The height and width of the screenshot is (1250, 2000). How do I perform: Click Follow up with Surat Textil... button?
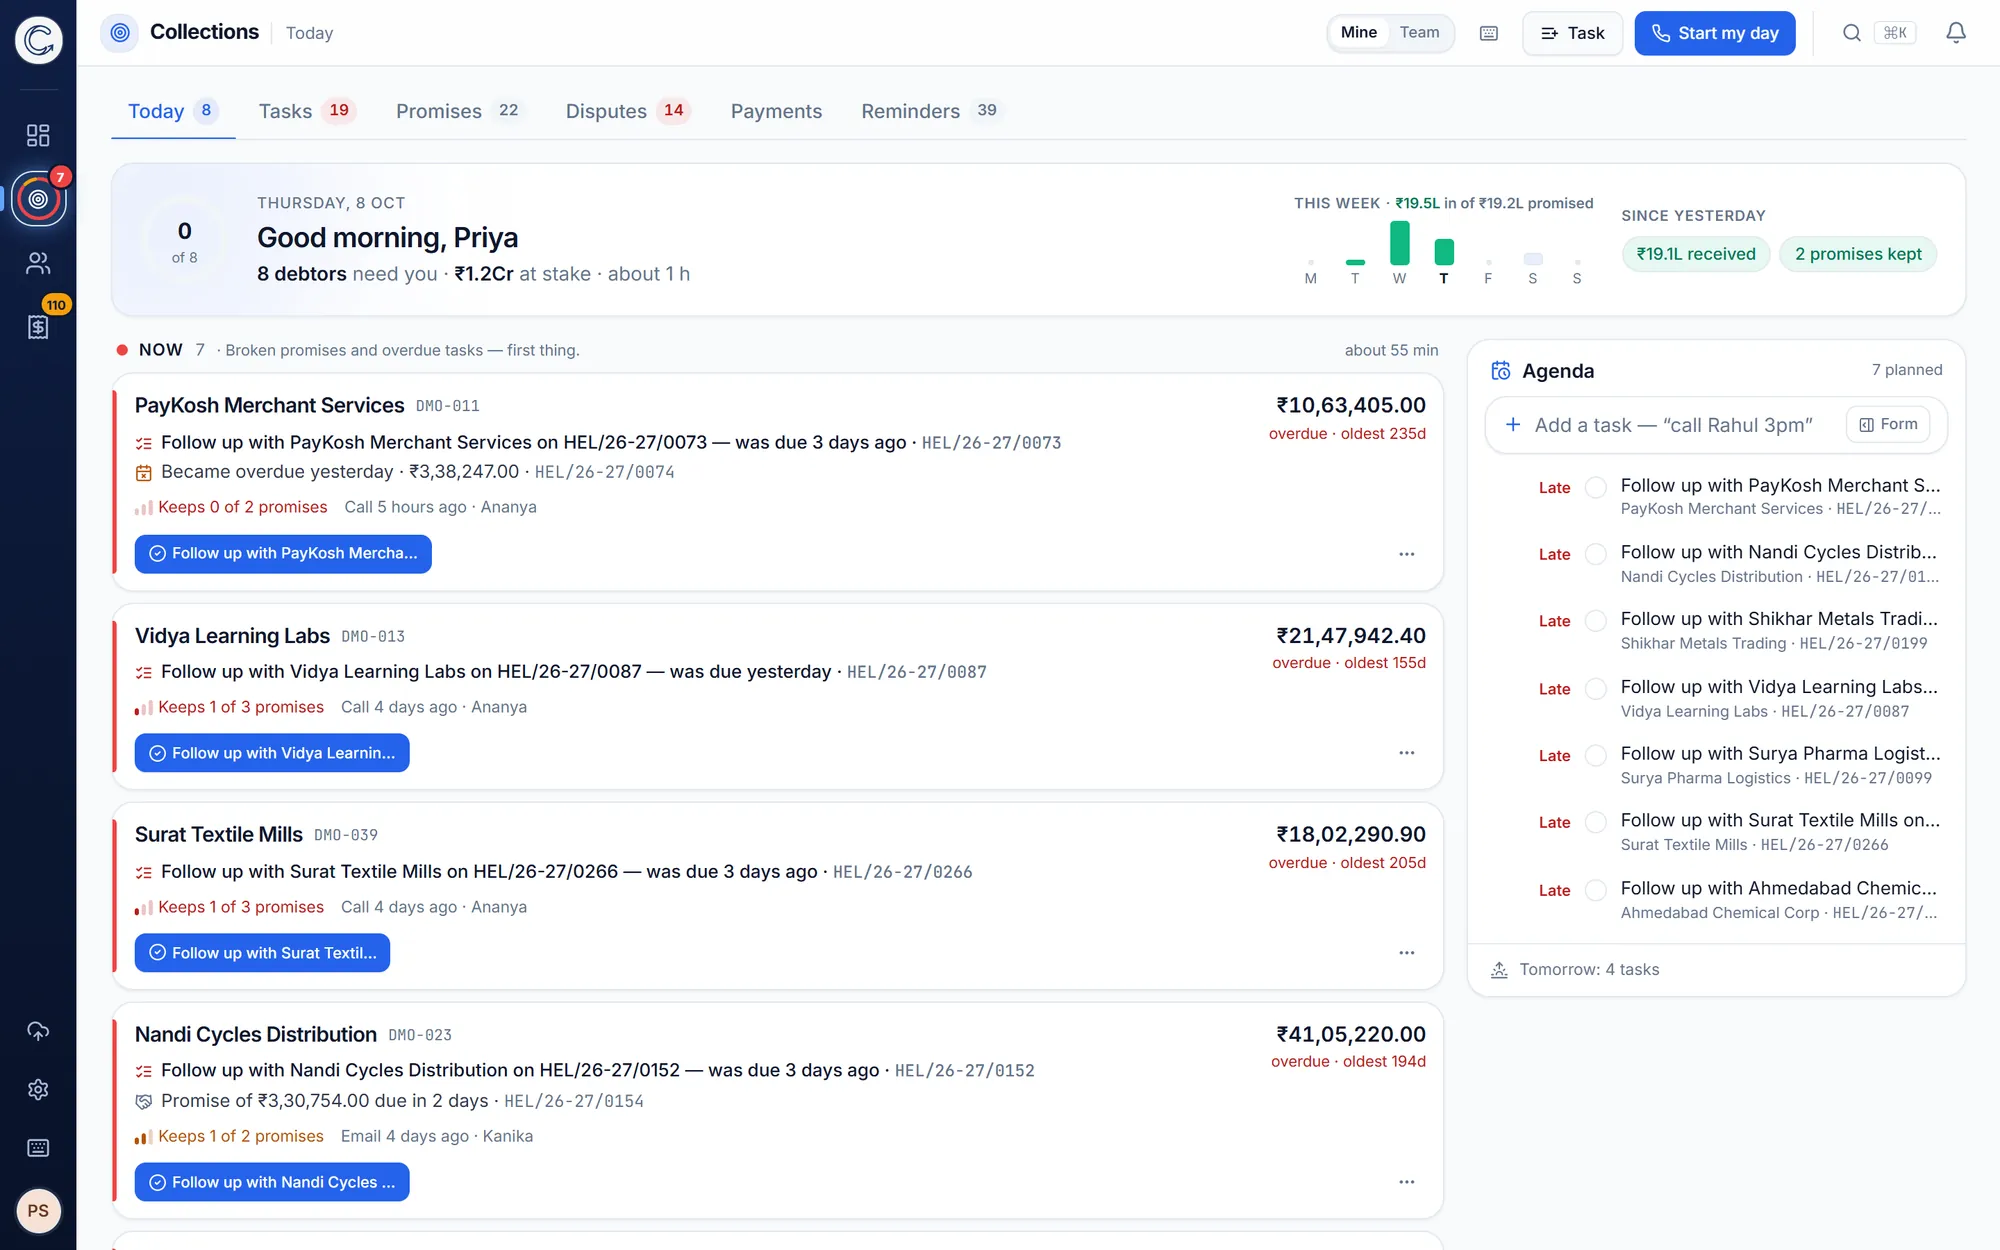(262, 953)
